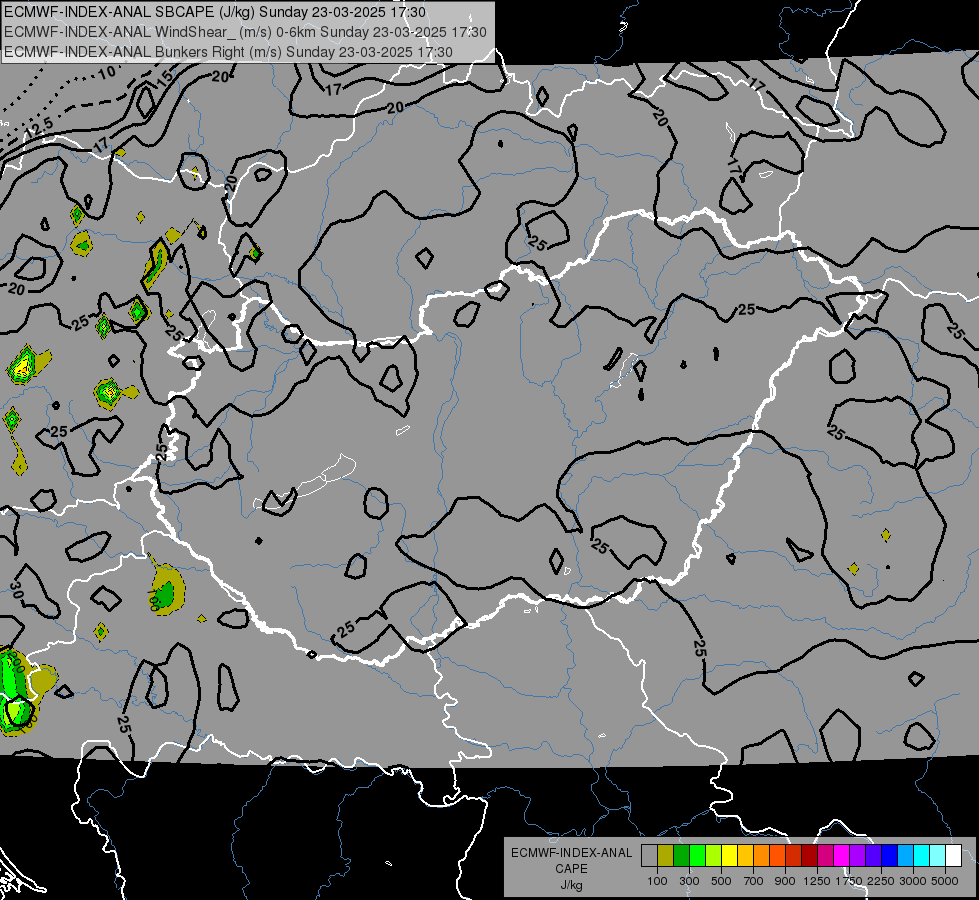Image resolution: width=979 pixels, height=900 pixels.
Task: Click the orange-red legend swatch
Action: tap(777, 856)
